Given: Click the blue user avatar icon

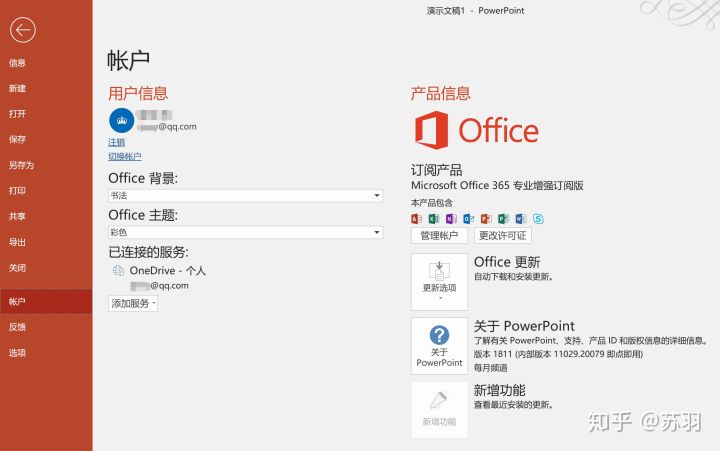Looking at the screenshot, I should [122, 120].
